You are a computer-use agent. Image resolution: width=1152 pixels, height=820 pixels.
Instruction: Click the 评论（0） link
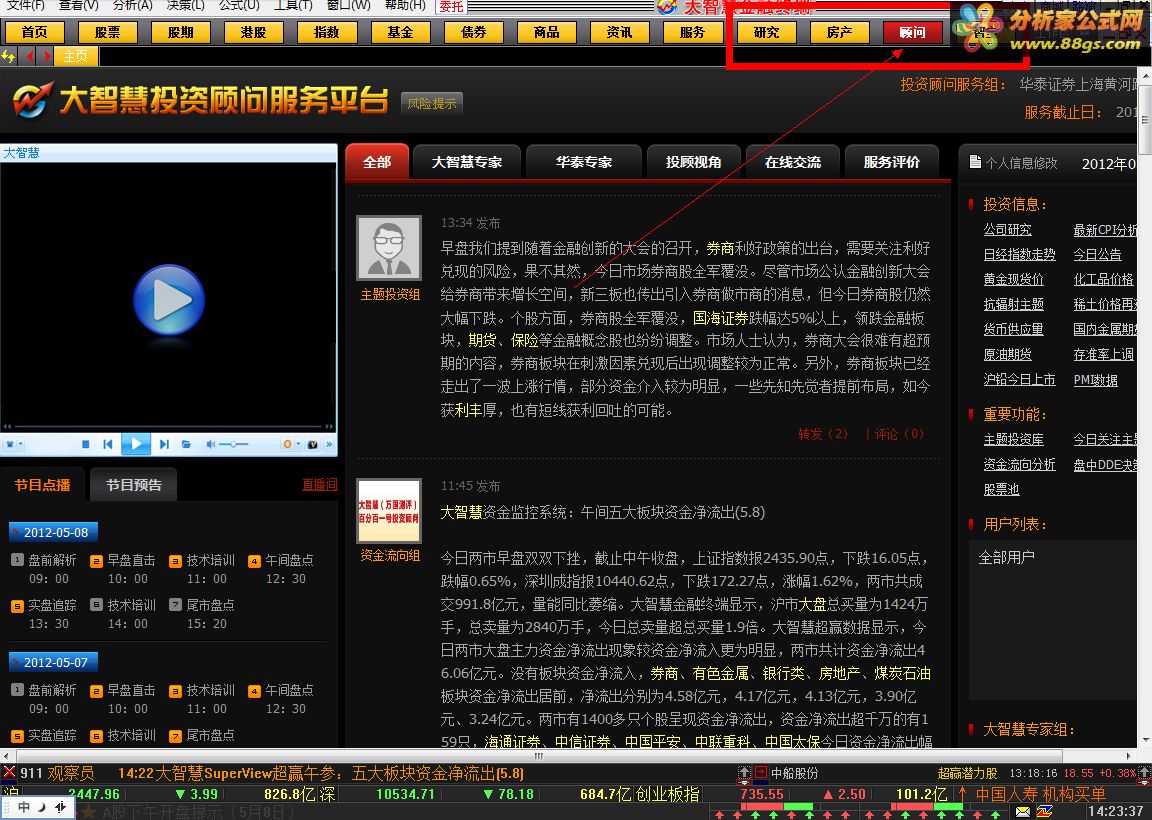click(x=899, y=434)
